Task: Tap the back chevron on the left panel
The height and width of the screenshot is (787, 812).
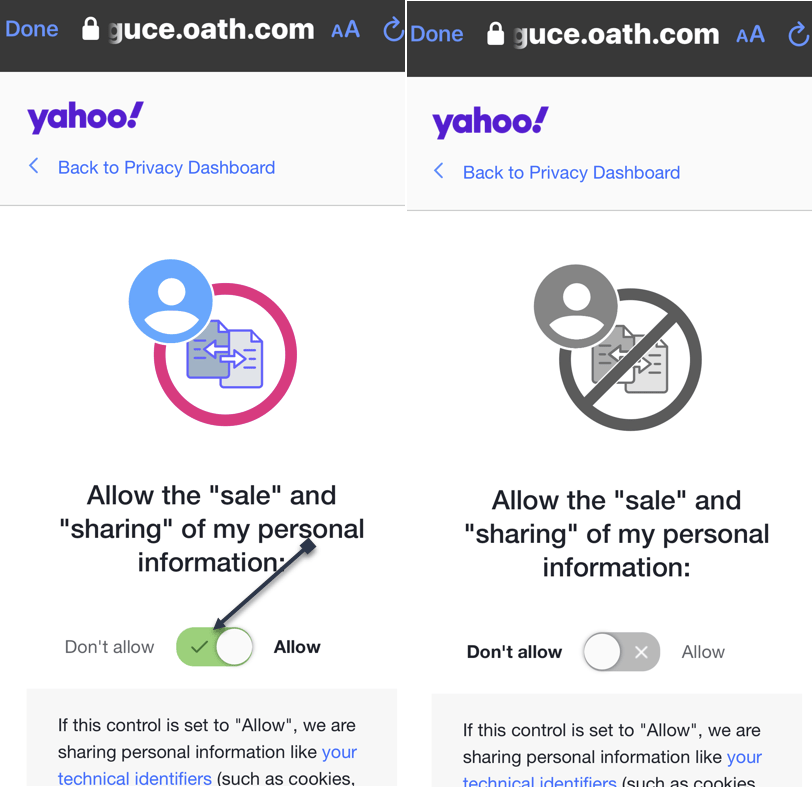Action: click(33, 167)
